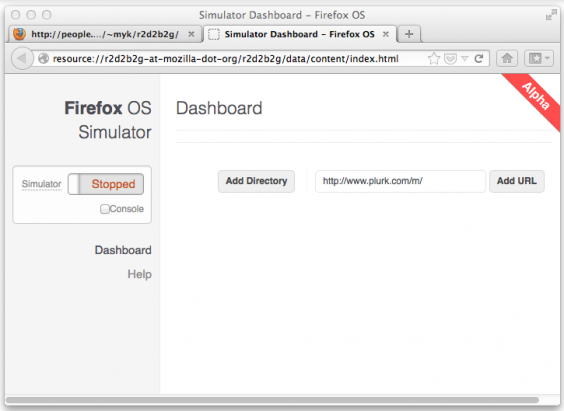Toggle the Simulator Stopped switch
The width and height of the screenshot is (564, 411).
click(x=106, y=184)
